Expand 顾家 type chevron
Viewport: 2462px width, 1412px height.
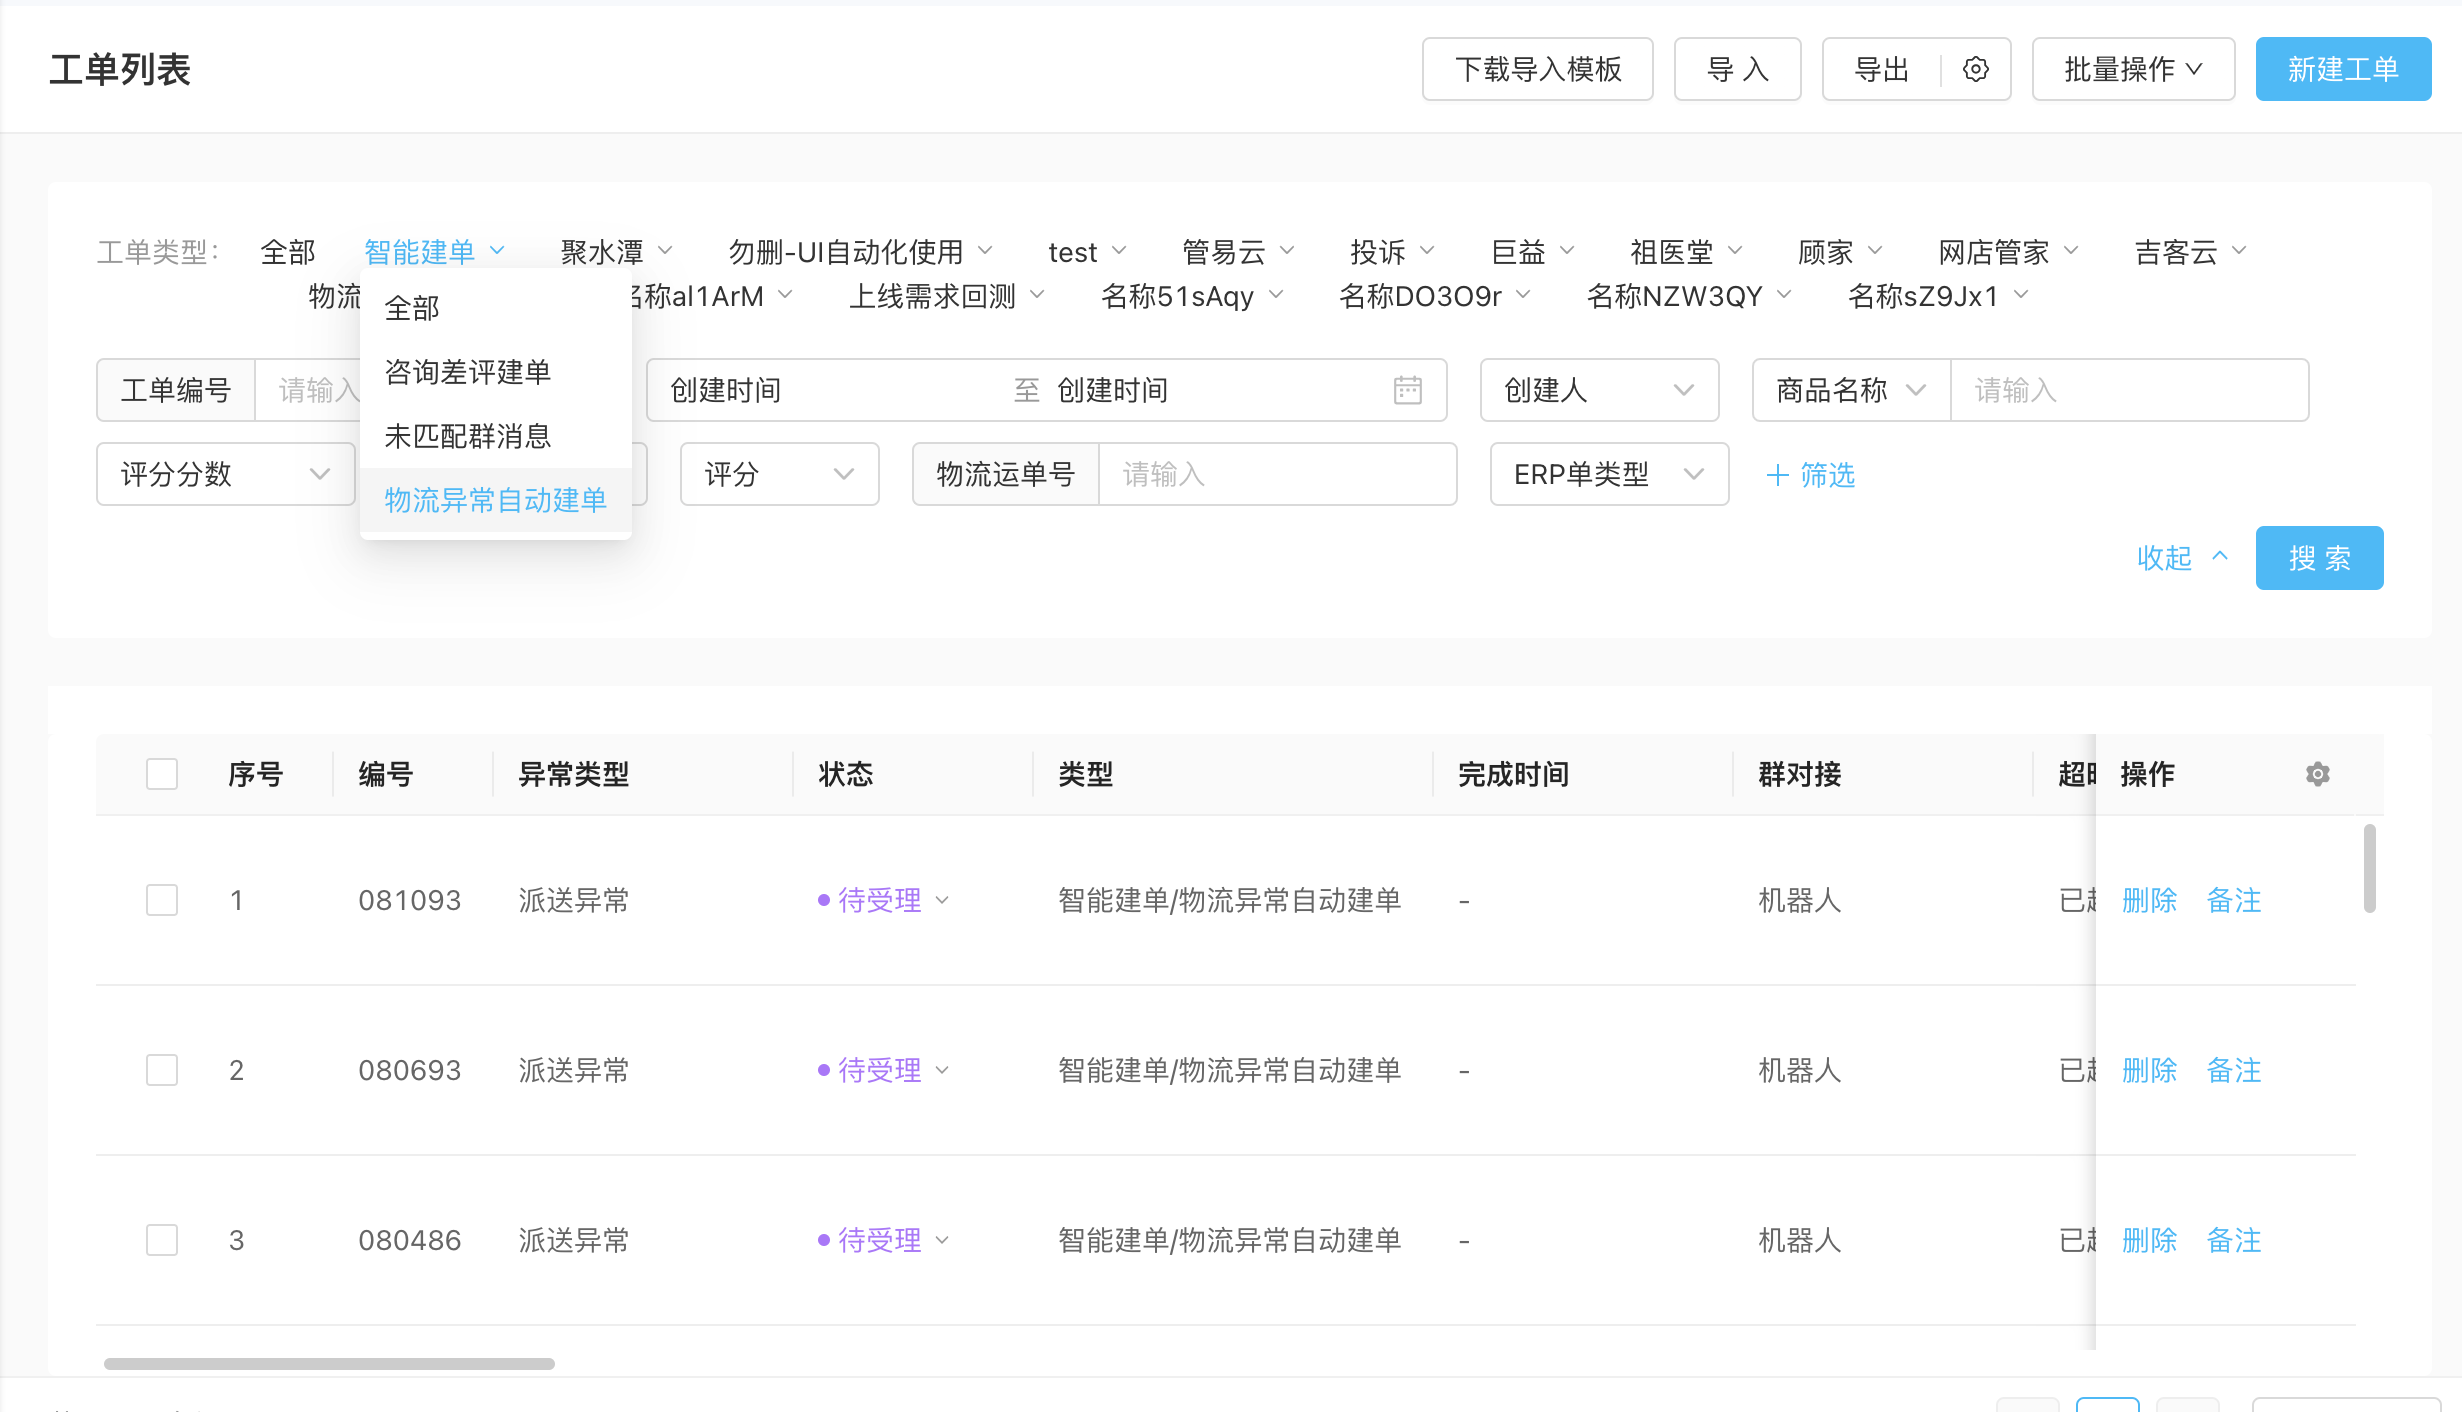pos(1875,250)
